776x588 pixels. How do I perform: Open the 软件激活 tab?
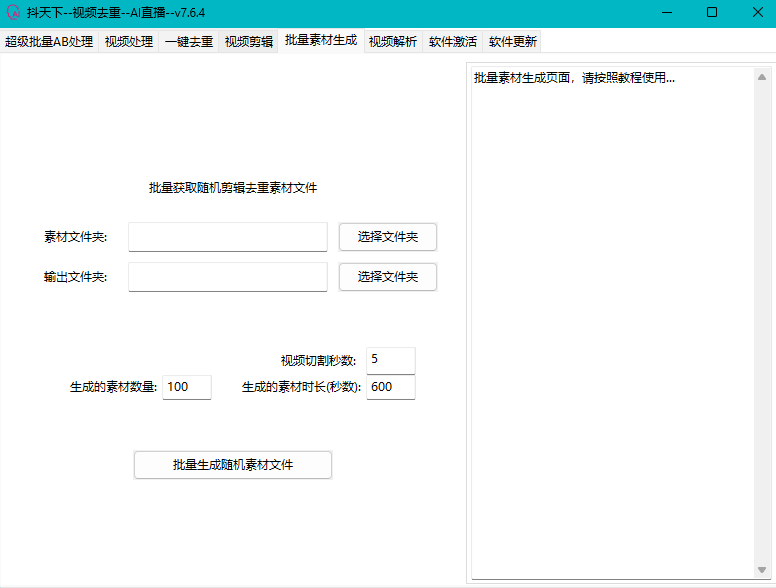[453, 42]
